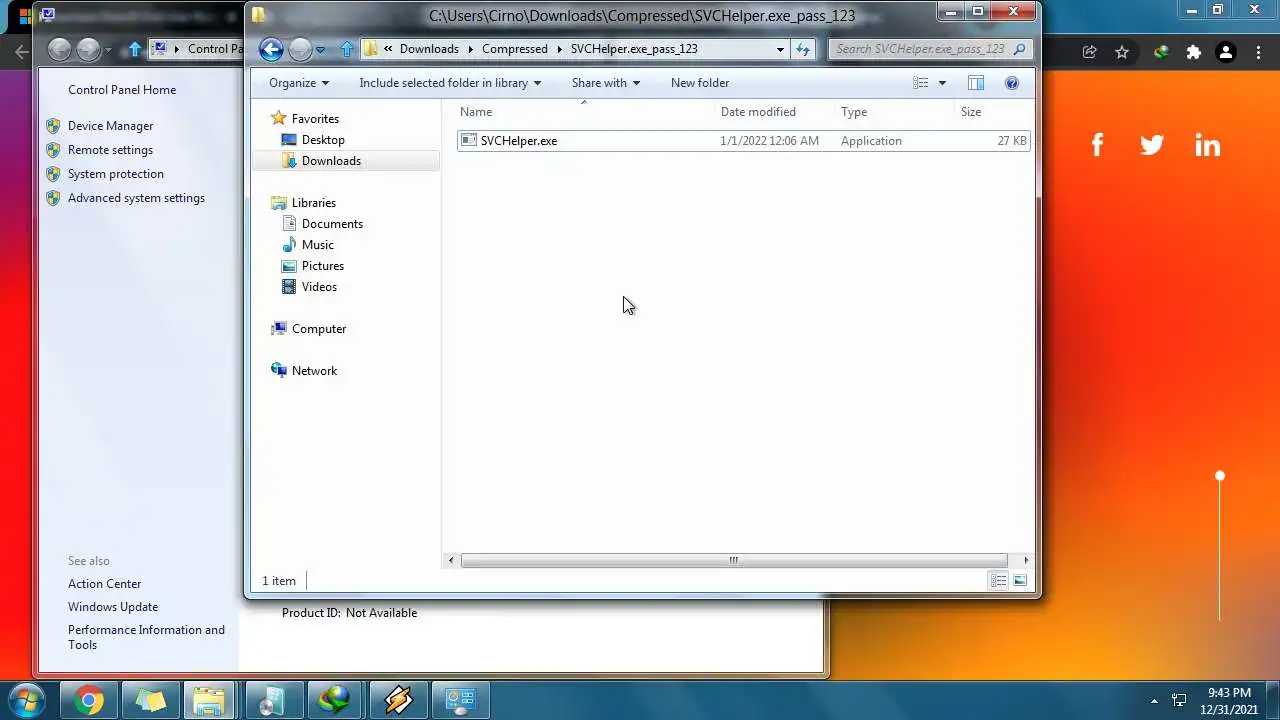Viewport: 1280px width, 720px height.
Task: Open the address bar history dropdown
Action: coord(780,49)
